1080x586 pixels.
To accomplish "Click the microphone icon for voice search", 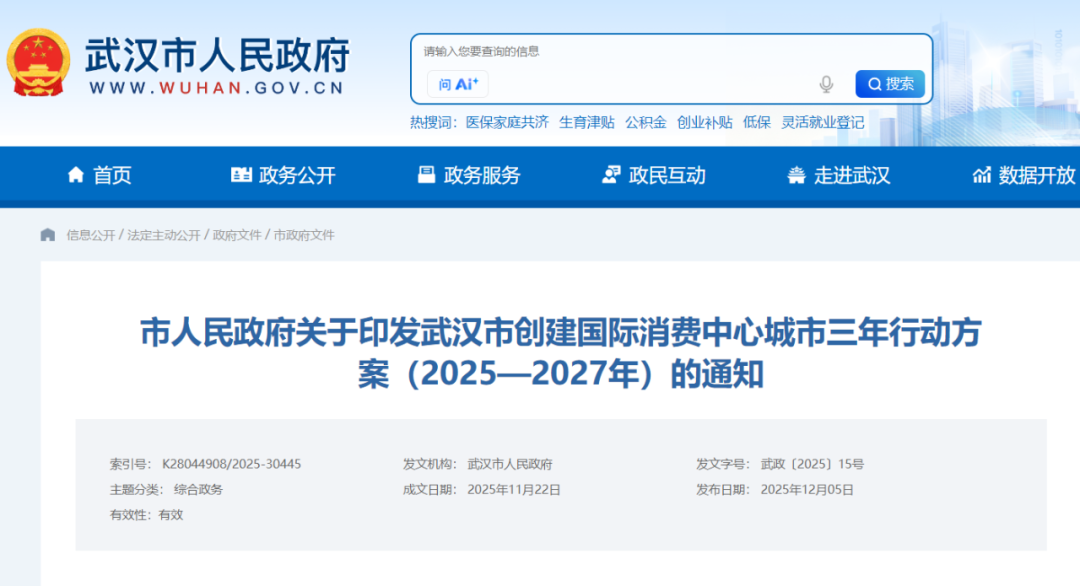I will click(824, 84).
